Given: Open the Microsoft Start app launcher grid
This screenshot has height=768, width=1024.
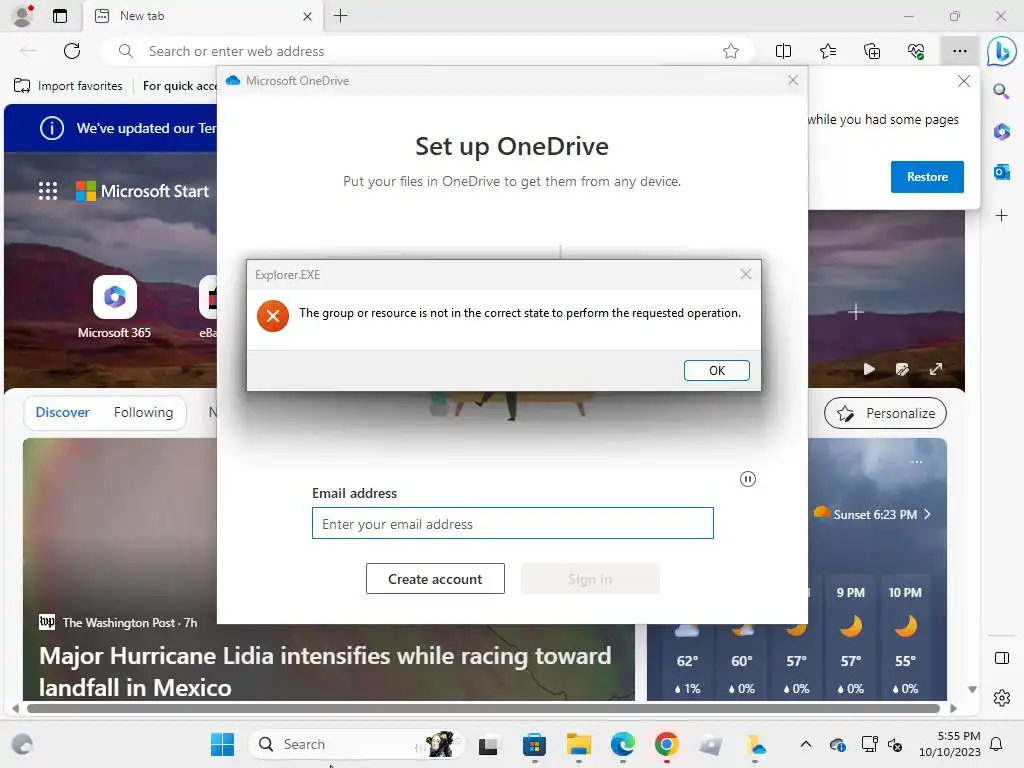Looking at the screenshot, I should tap(48, 191).
